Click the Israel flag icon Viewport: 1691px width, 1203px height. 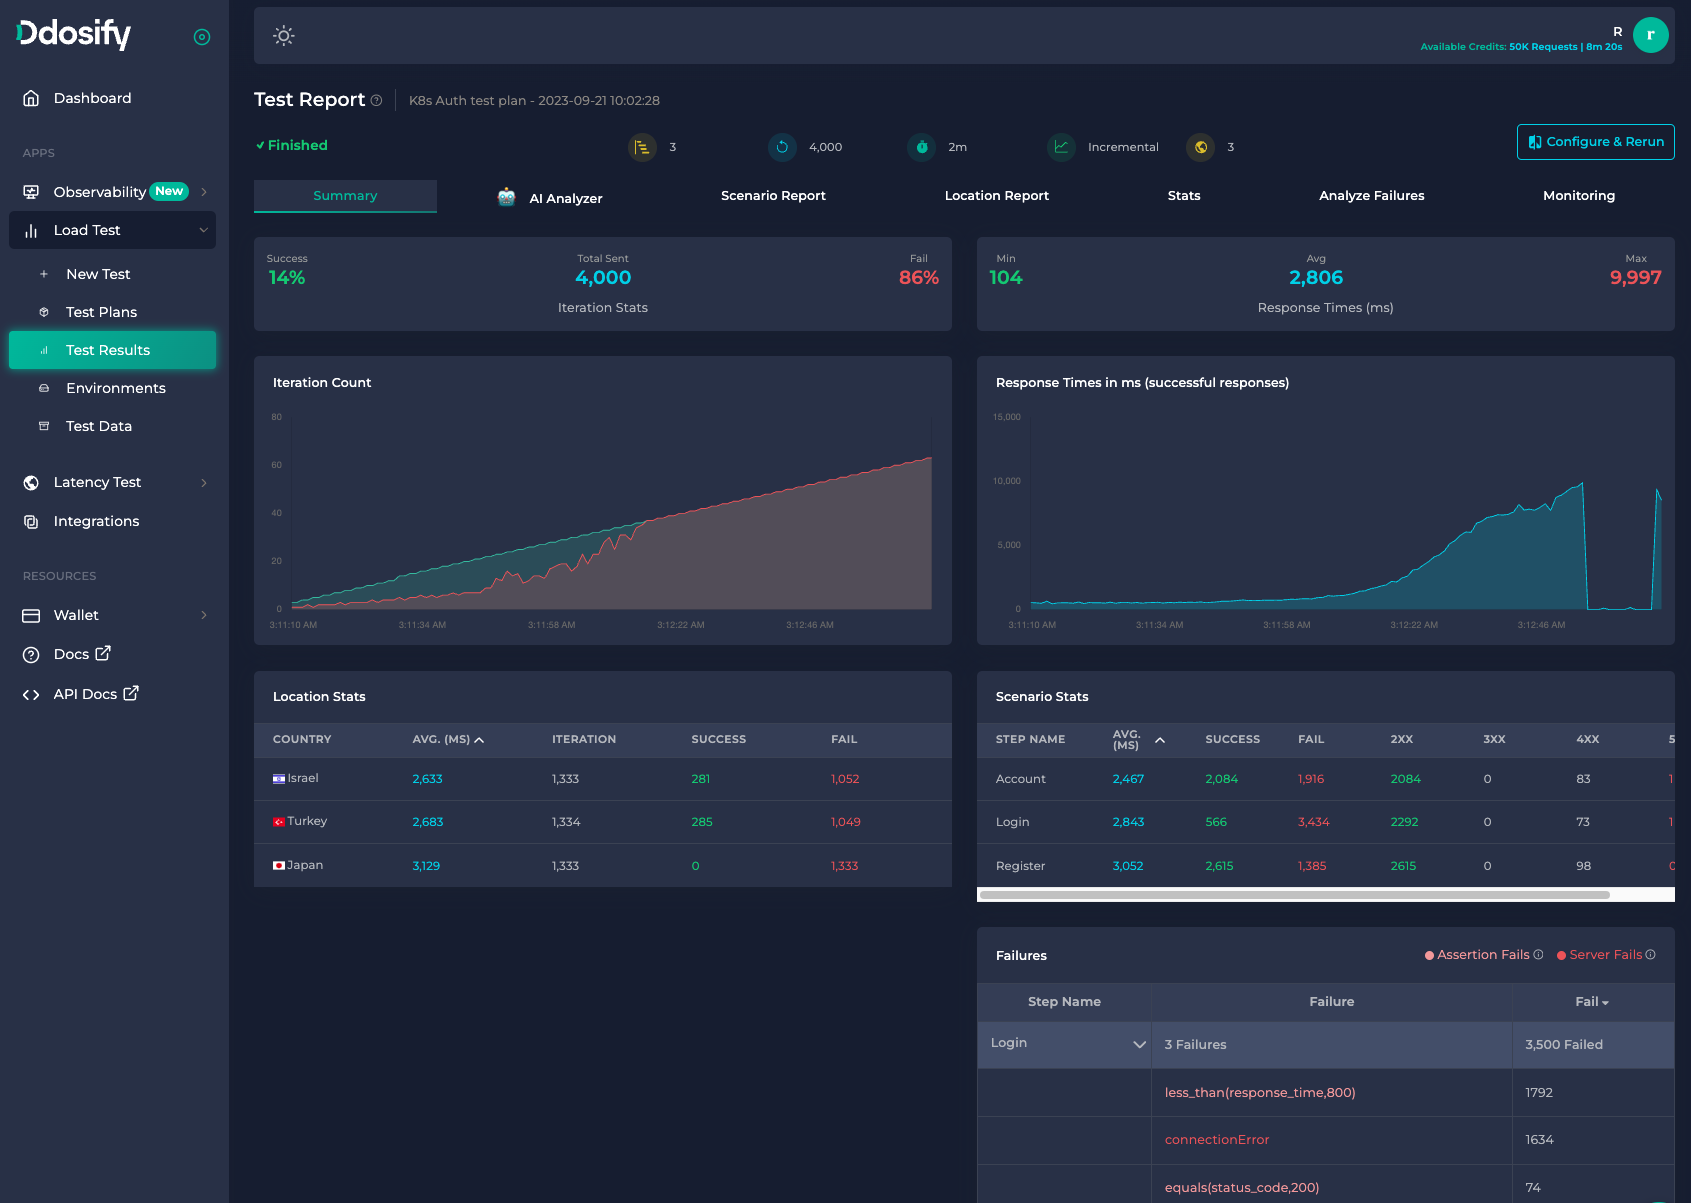(279, 779)
